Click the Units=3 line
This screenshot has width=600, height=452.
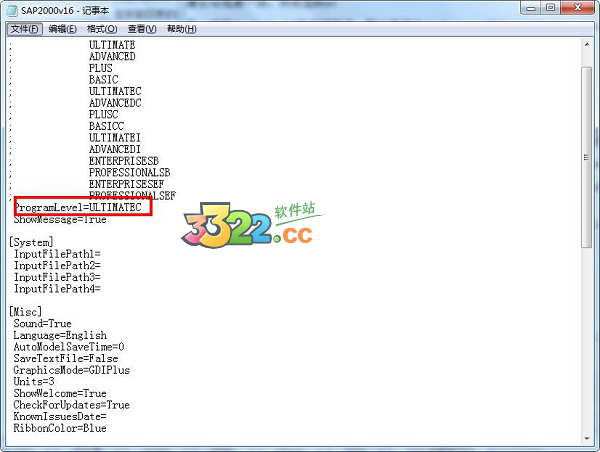pyautogui.click(x=34, y=382)
